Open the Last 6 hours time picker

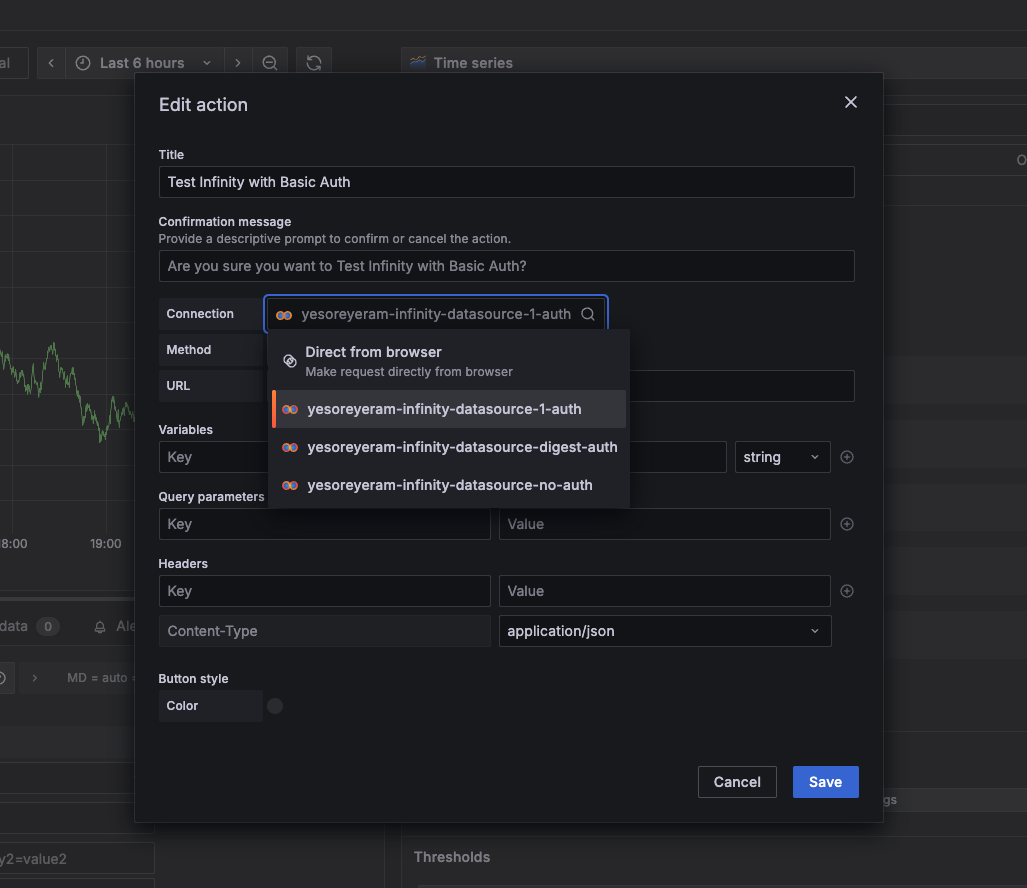pos(144,63)
